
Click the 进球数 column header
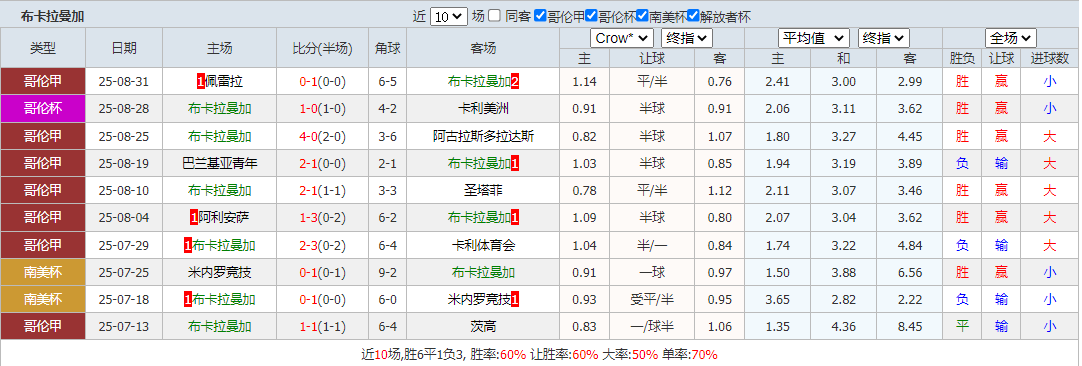pos(1050,58)
